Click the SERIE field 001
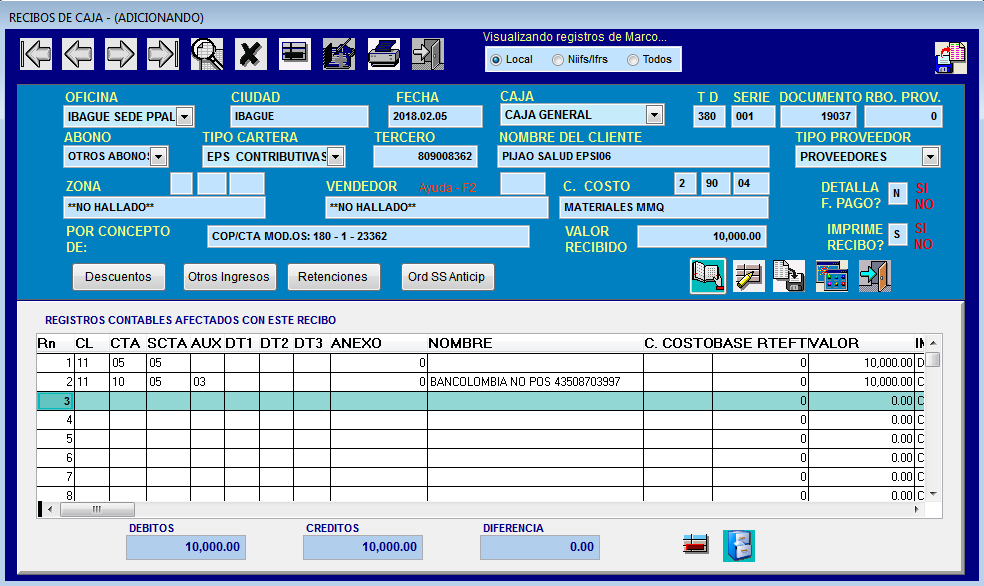Viewport: 984px width, 586px height. [753, 116]
